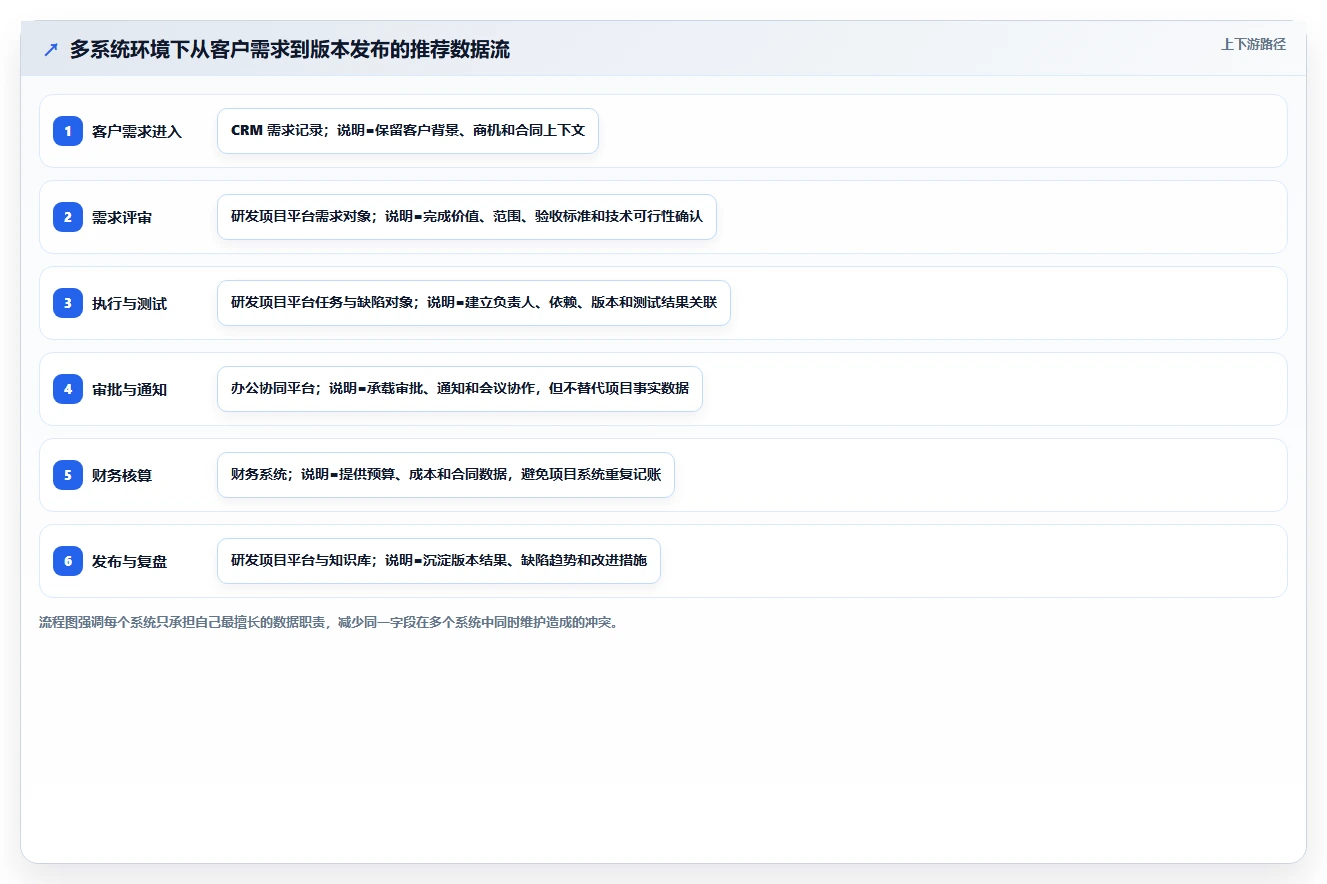Click the 审批与通知 step label

click(x=129, y=389)
